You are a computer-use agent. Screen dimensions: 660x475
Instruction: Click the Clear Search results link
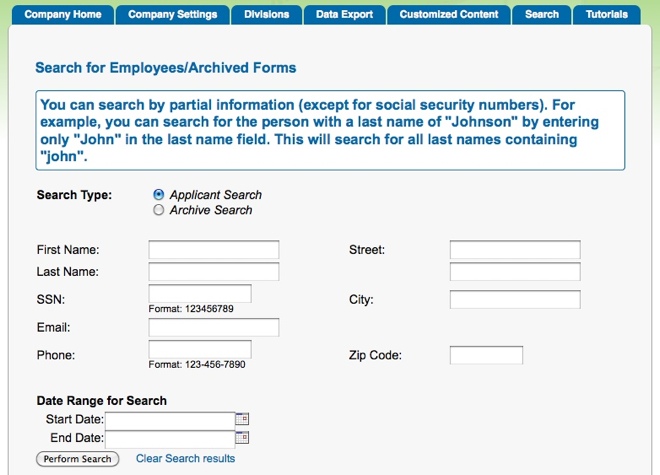coord(185,459)
